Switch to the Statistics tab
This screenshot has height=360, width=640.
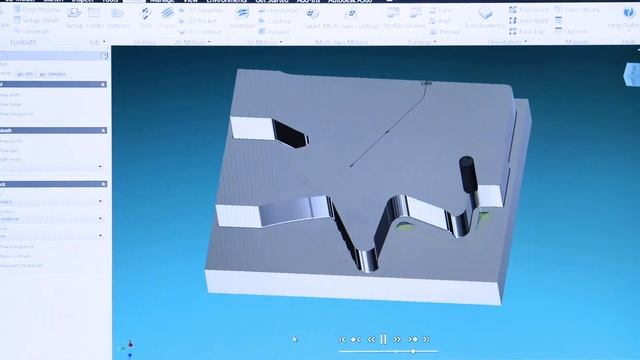[53, 74]
